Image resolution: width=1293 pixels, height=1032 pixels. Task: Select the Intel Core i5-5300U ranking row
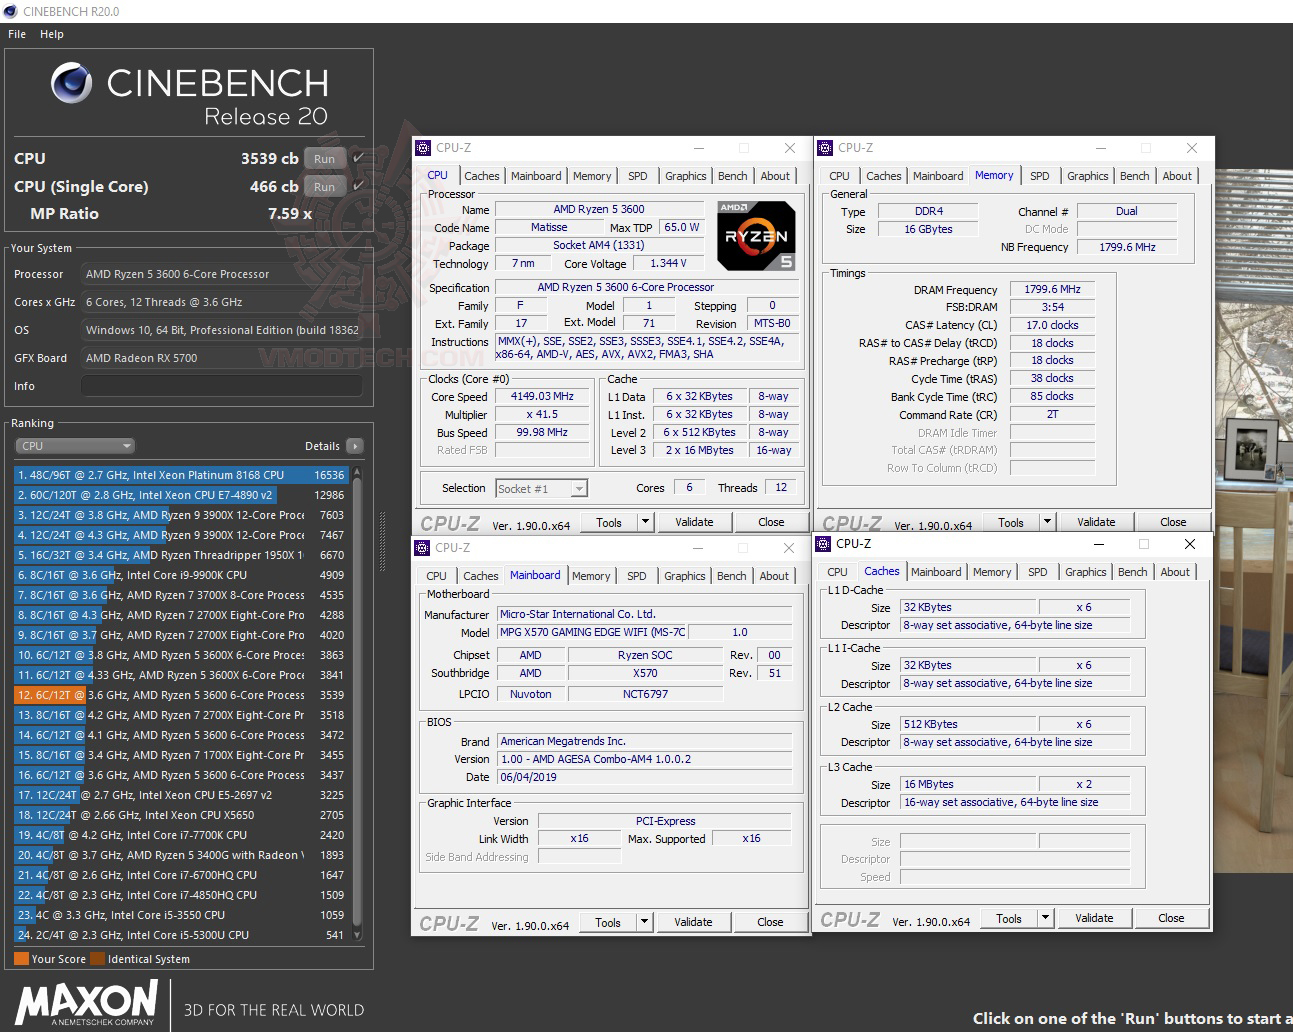click(181, 935)
